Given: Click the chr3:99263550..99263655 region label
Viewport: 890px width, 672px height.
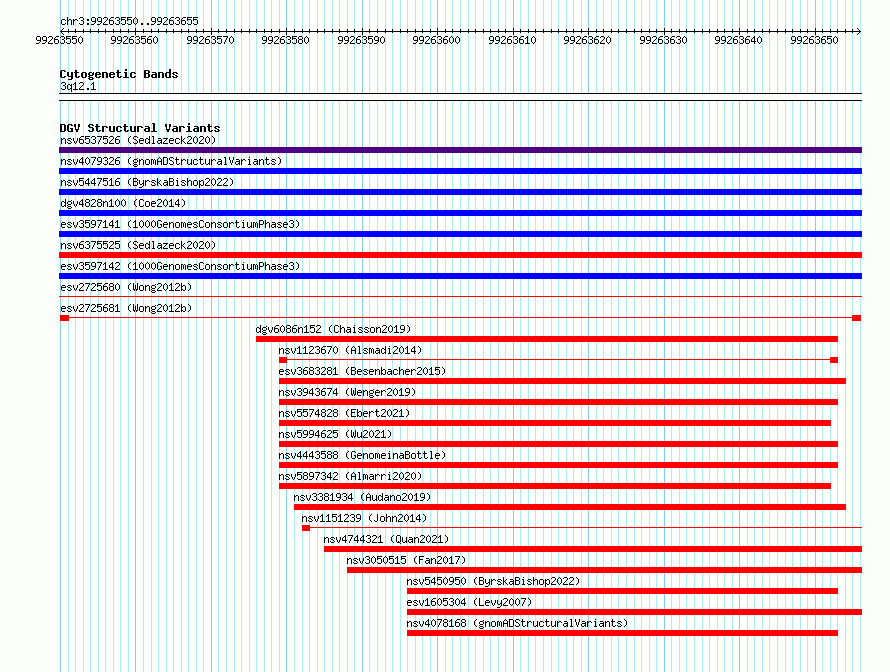Looking at the screenshot, I should tap(129, 21).
